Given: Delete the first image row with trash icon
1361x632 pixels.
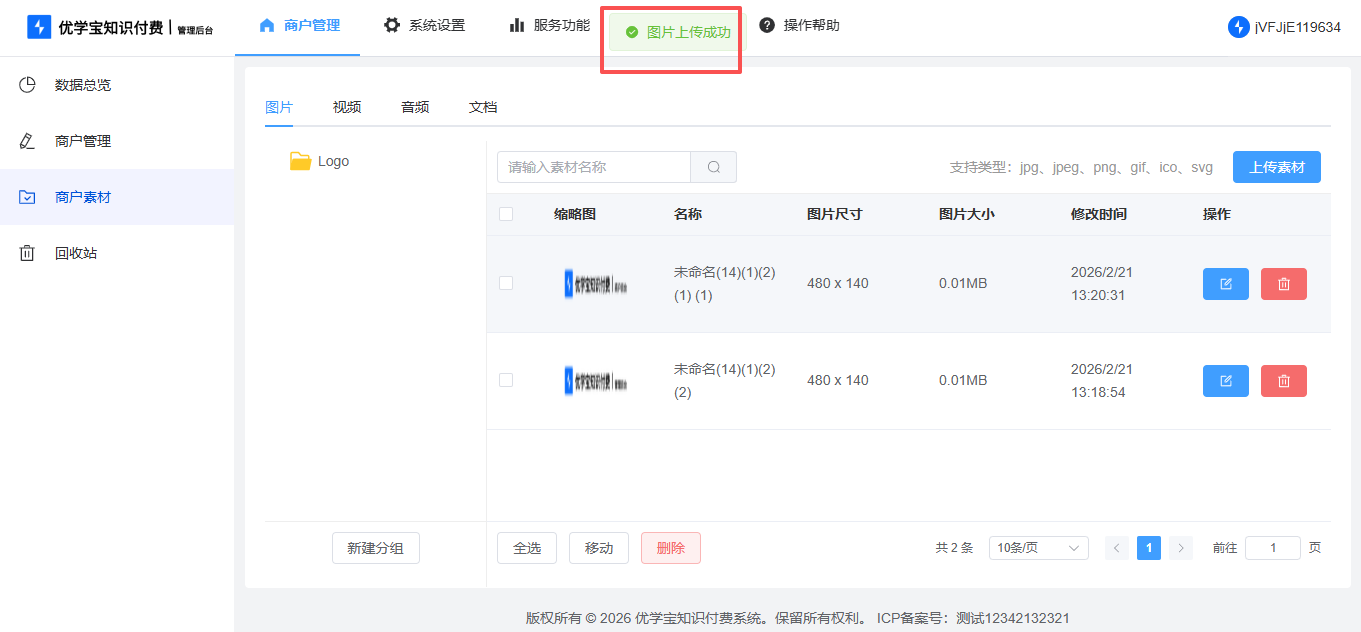Looking at the screenshot, I should (1283, 284).
